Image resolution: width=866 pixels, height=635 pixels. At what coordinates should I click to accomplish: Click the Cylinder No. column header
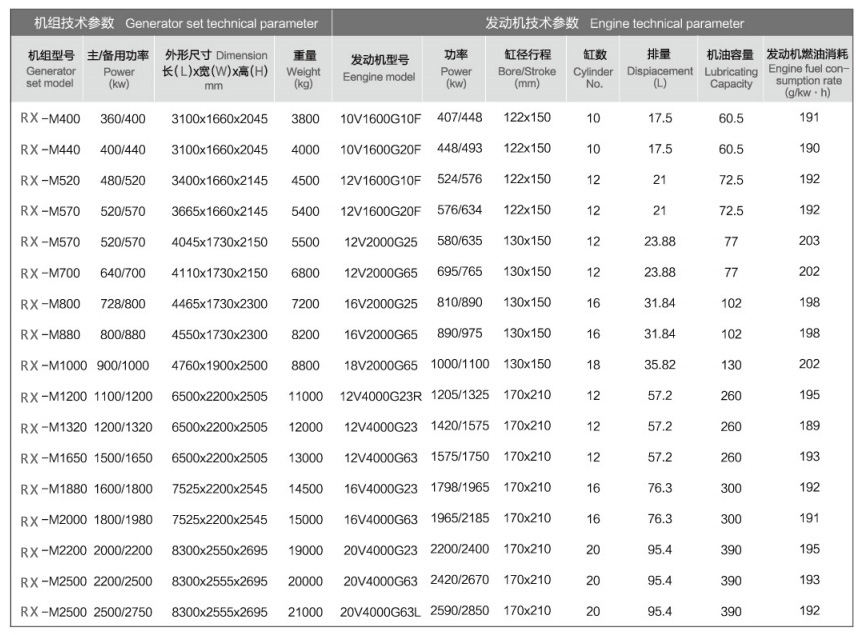[x=593, y=70]
